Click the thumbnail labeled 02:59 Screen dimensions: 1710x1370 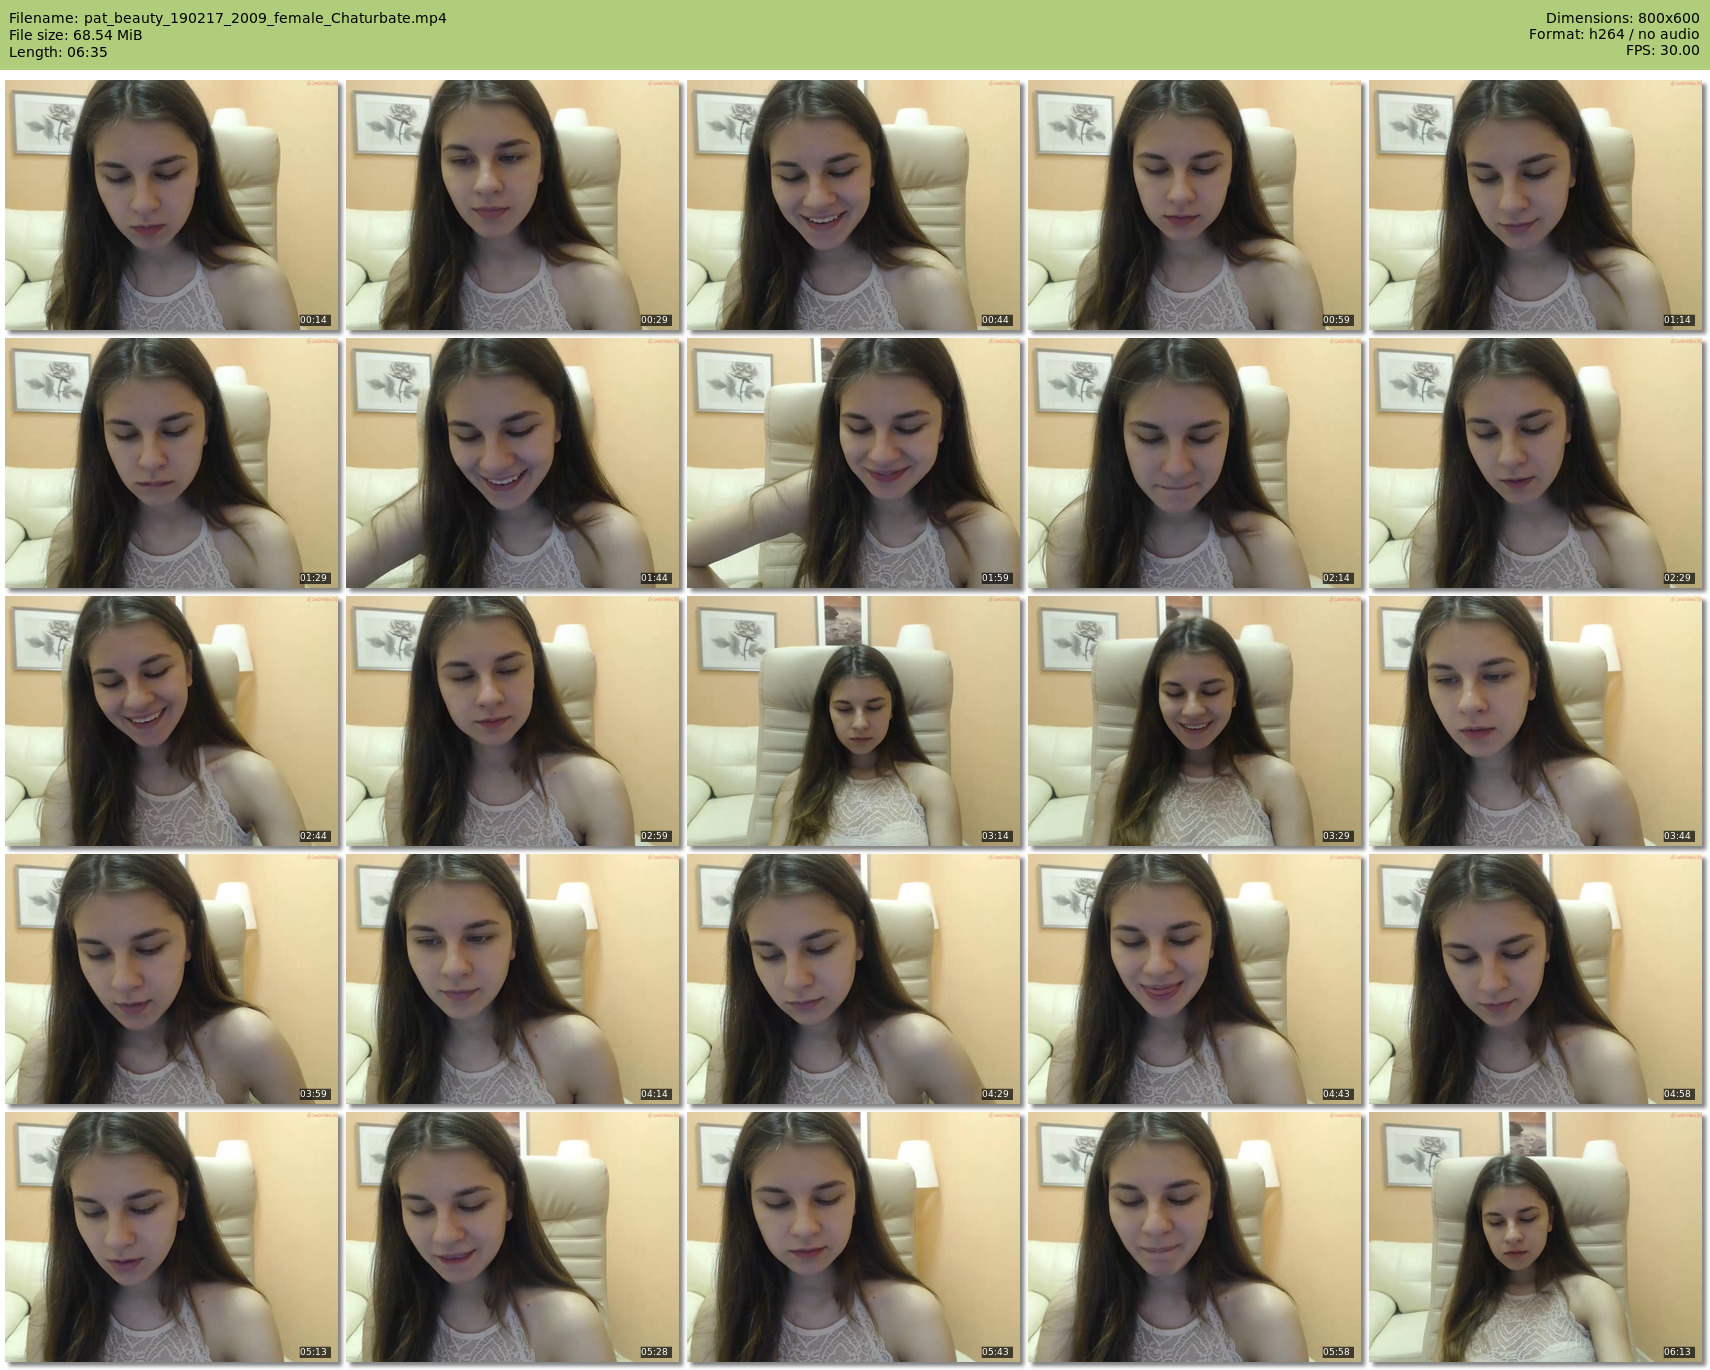point(513,721)
